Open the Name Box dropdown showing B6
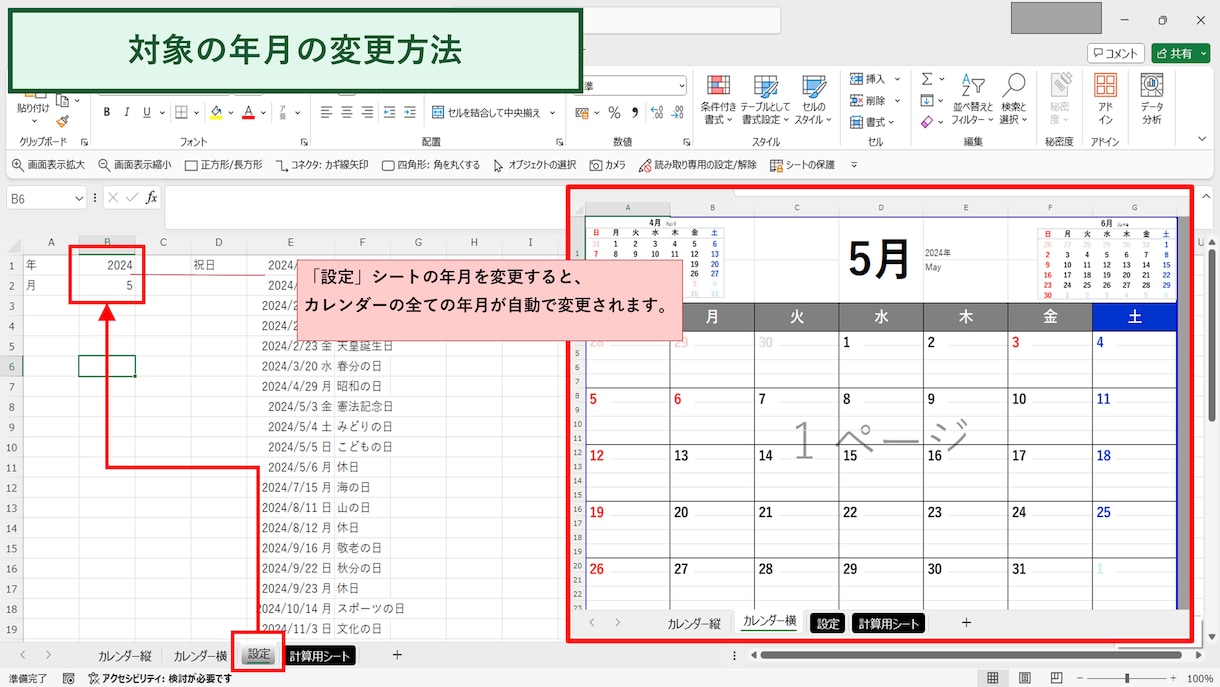 79,199
